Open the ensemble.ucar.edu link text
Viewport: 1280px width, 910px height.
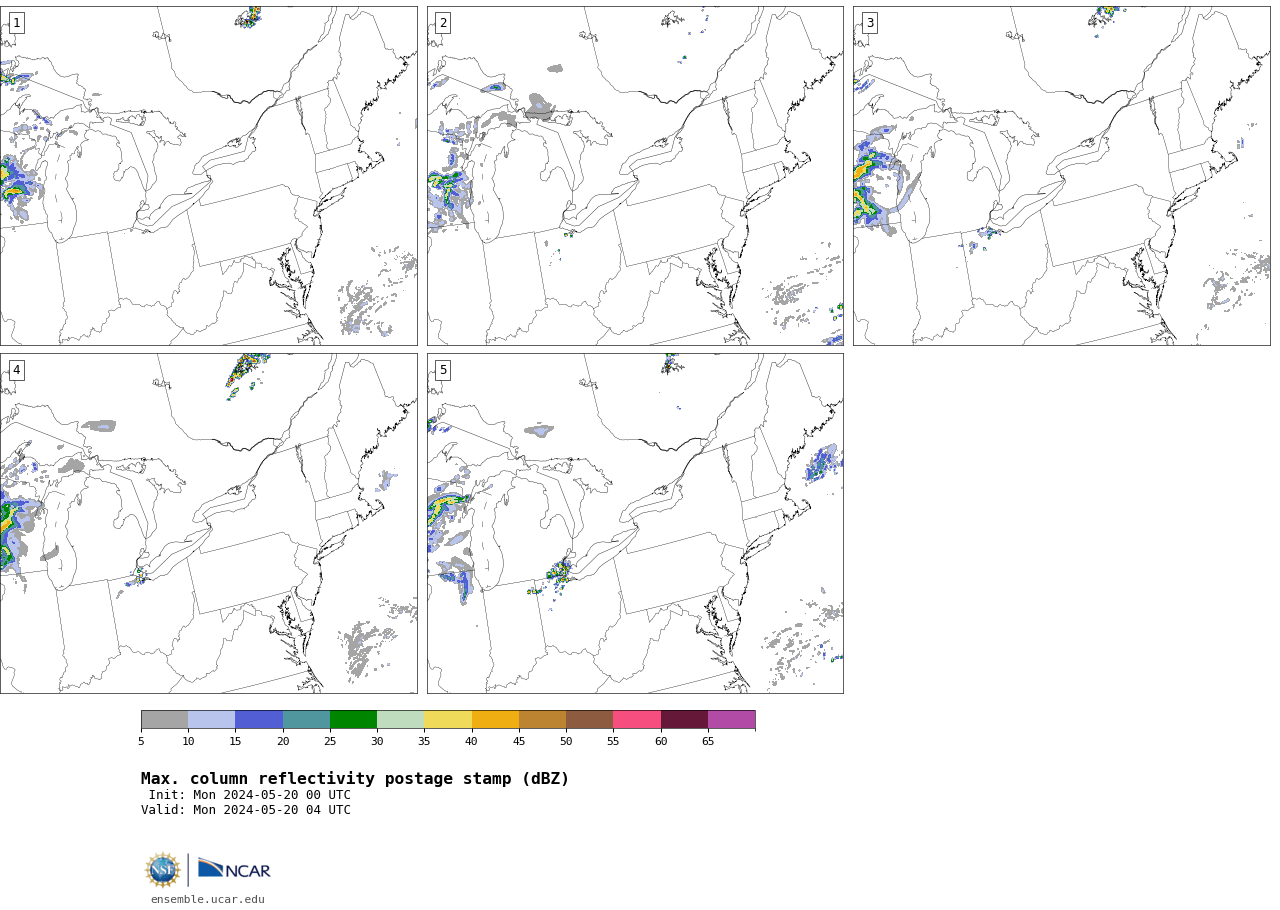click(208, 900)
